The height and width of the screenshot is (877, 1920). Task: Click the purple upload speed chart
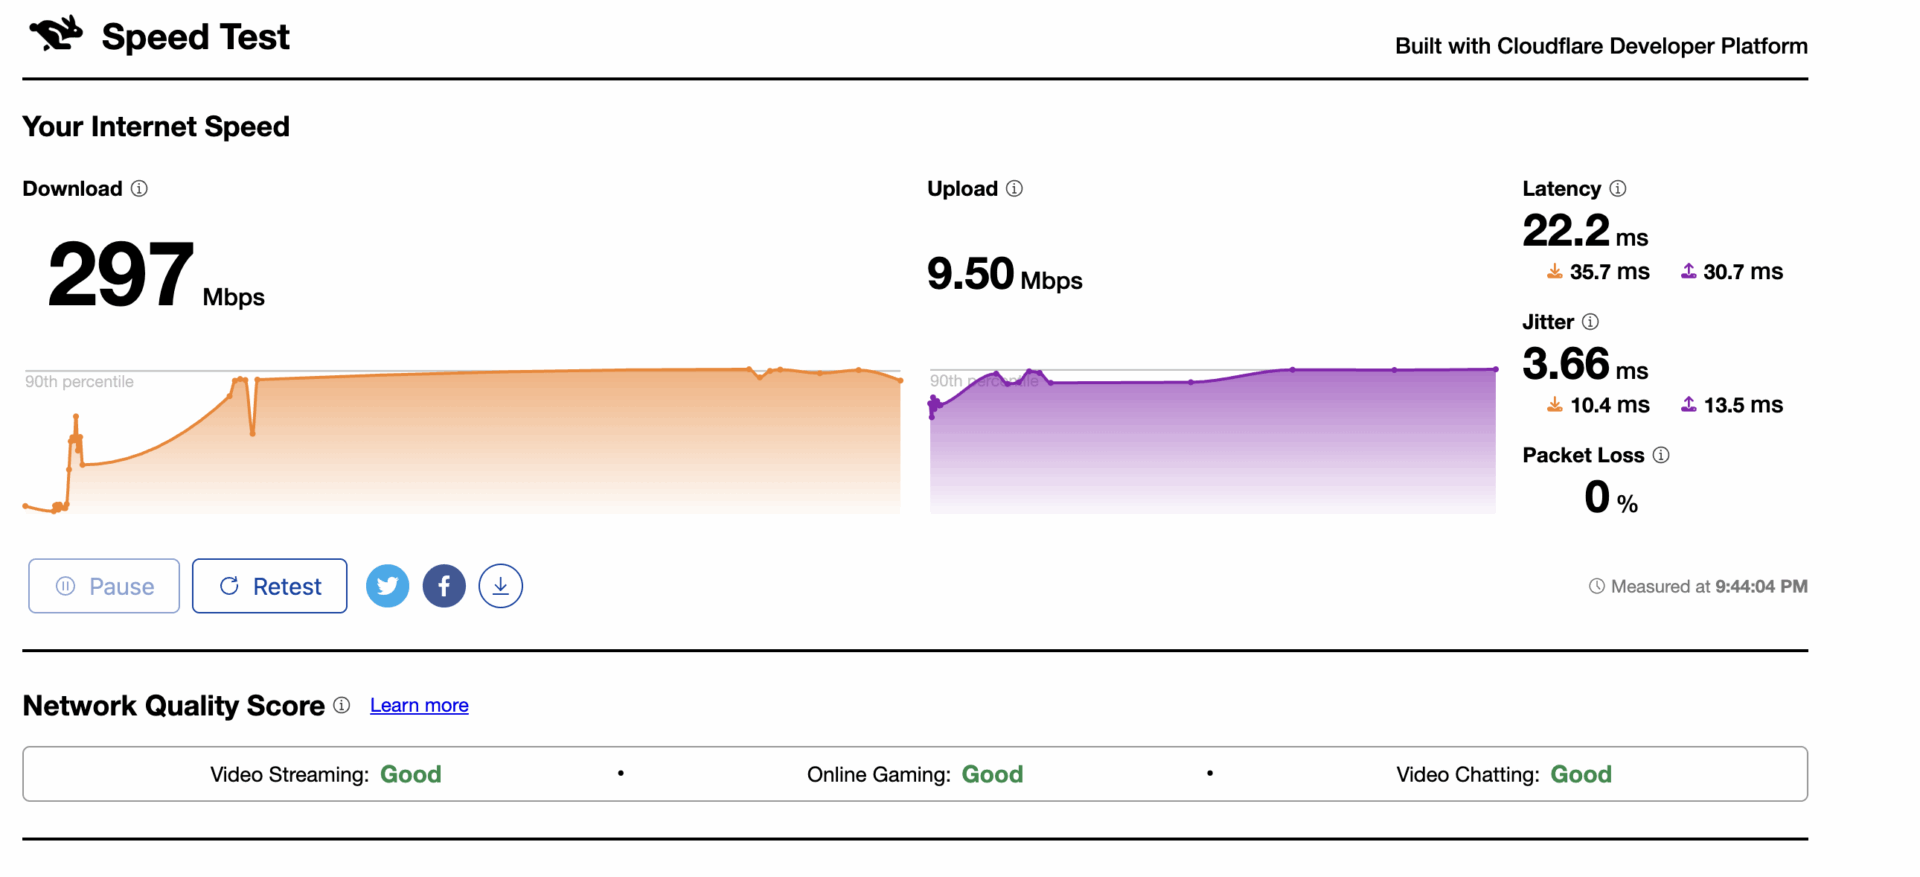(1213, 440)
